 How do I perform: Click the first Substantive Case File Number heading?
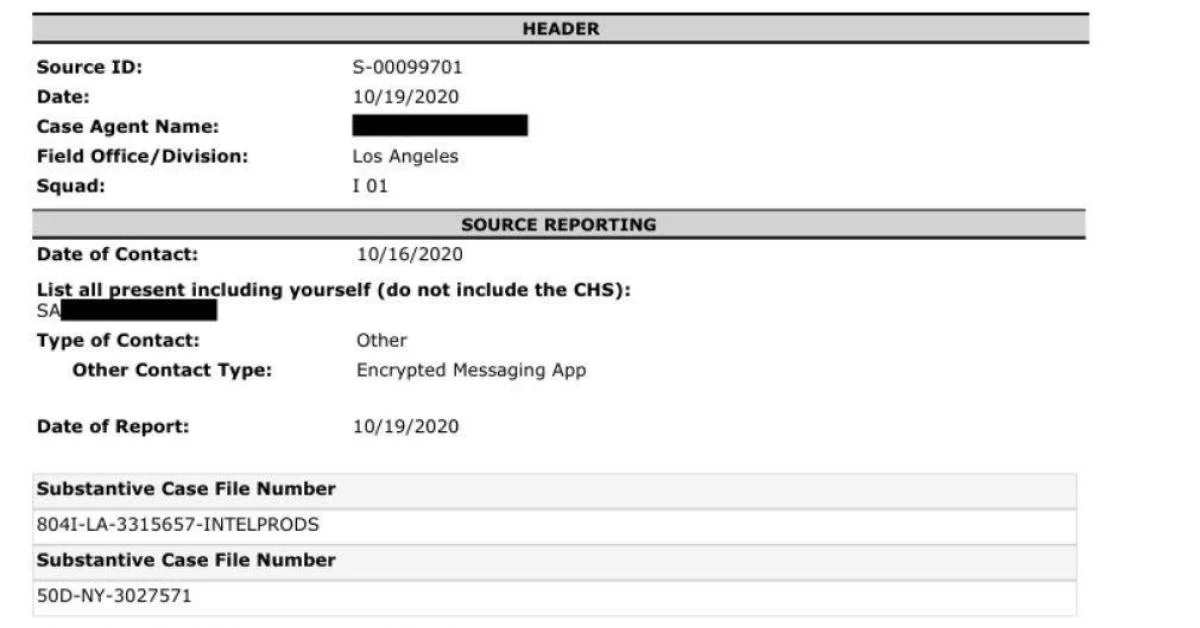click(186, 489)
